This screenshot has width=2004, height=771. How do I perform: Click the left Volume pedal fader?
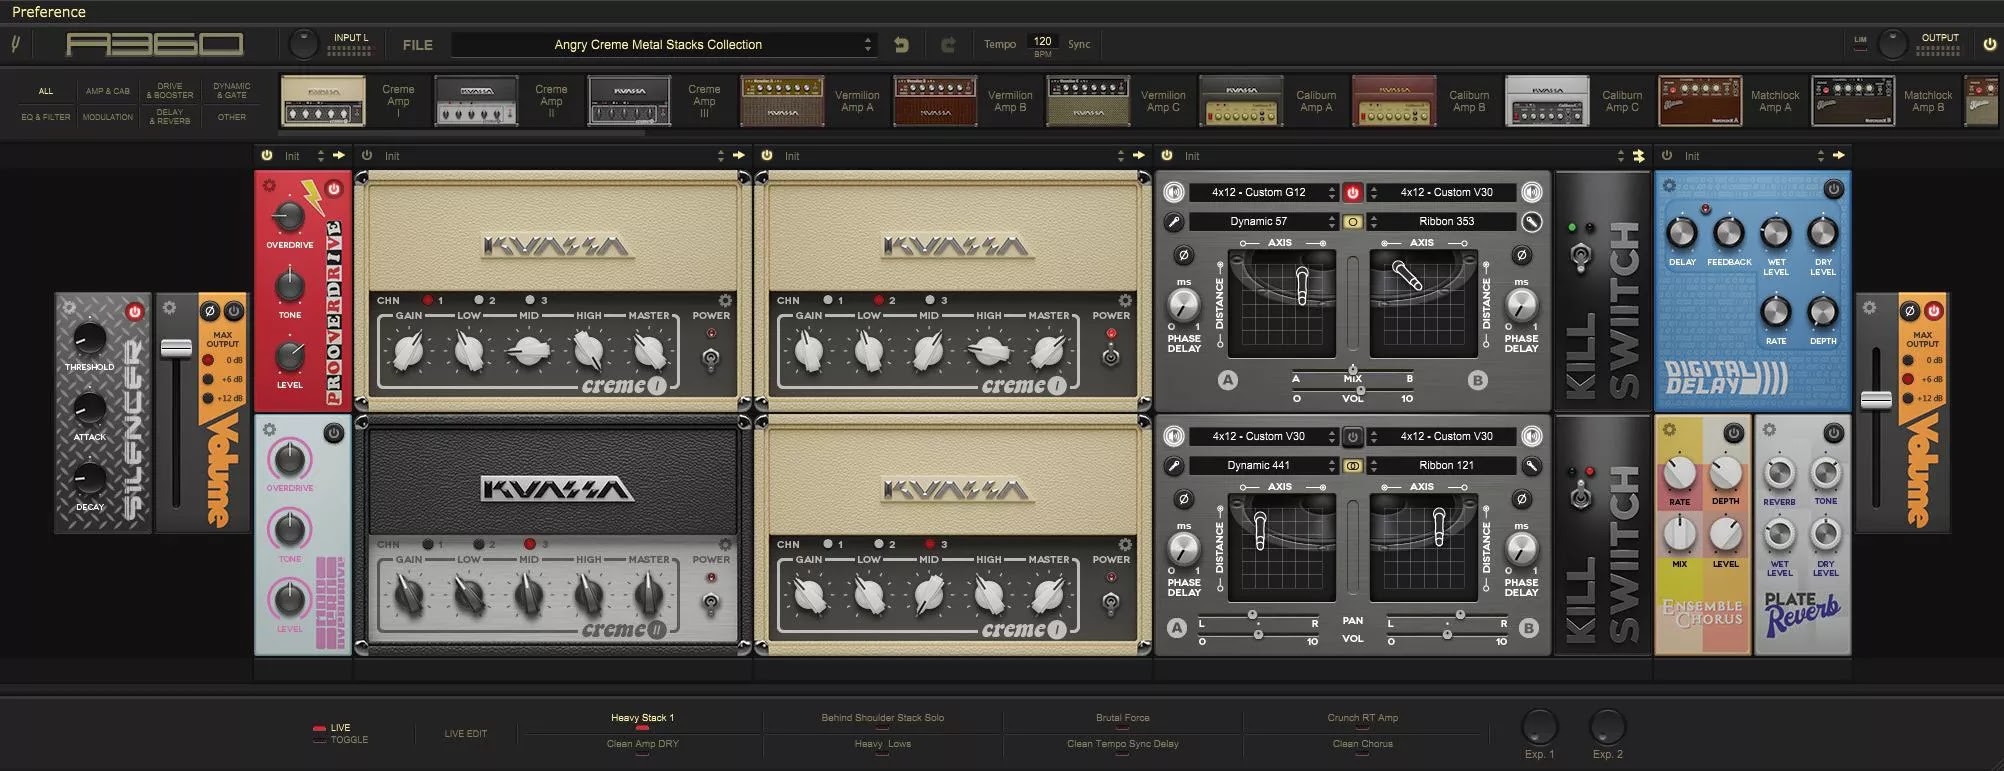click(x=176, y=348)
